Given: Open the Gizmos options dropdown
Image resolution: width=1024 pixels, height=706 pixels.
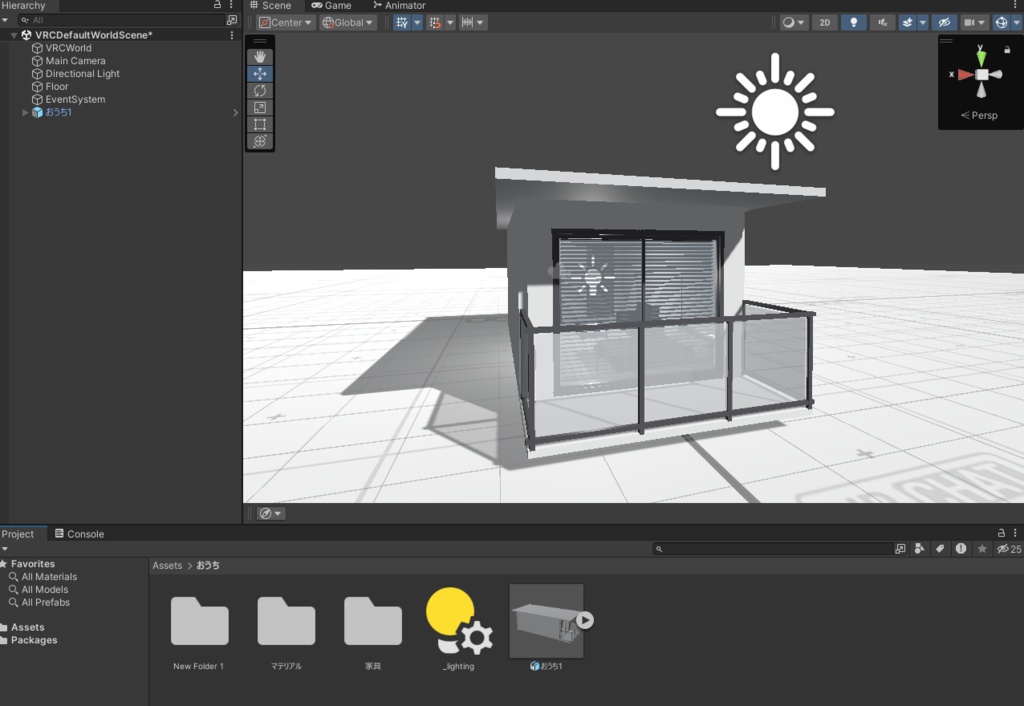Looking at the screenshot, I should [x=1017, y=22].
